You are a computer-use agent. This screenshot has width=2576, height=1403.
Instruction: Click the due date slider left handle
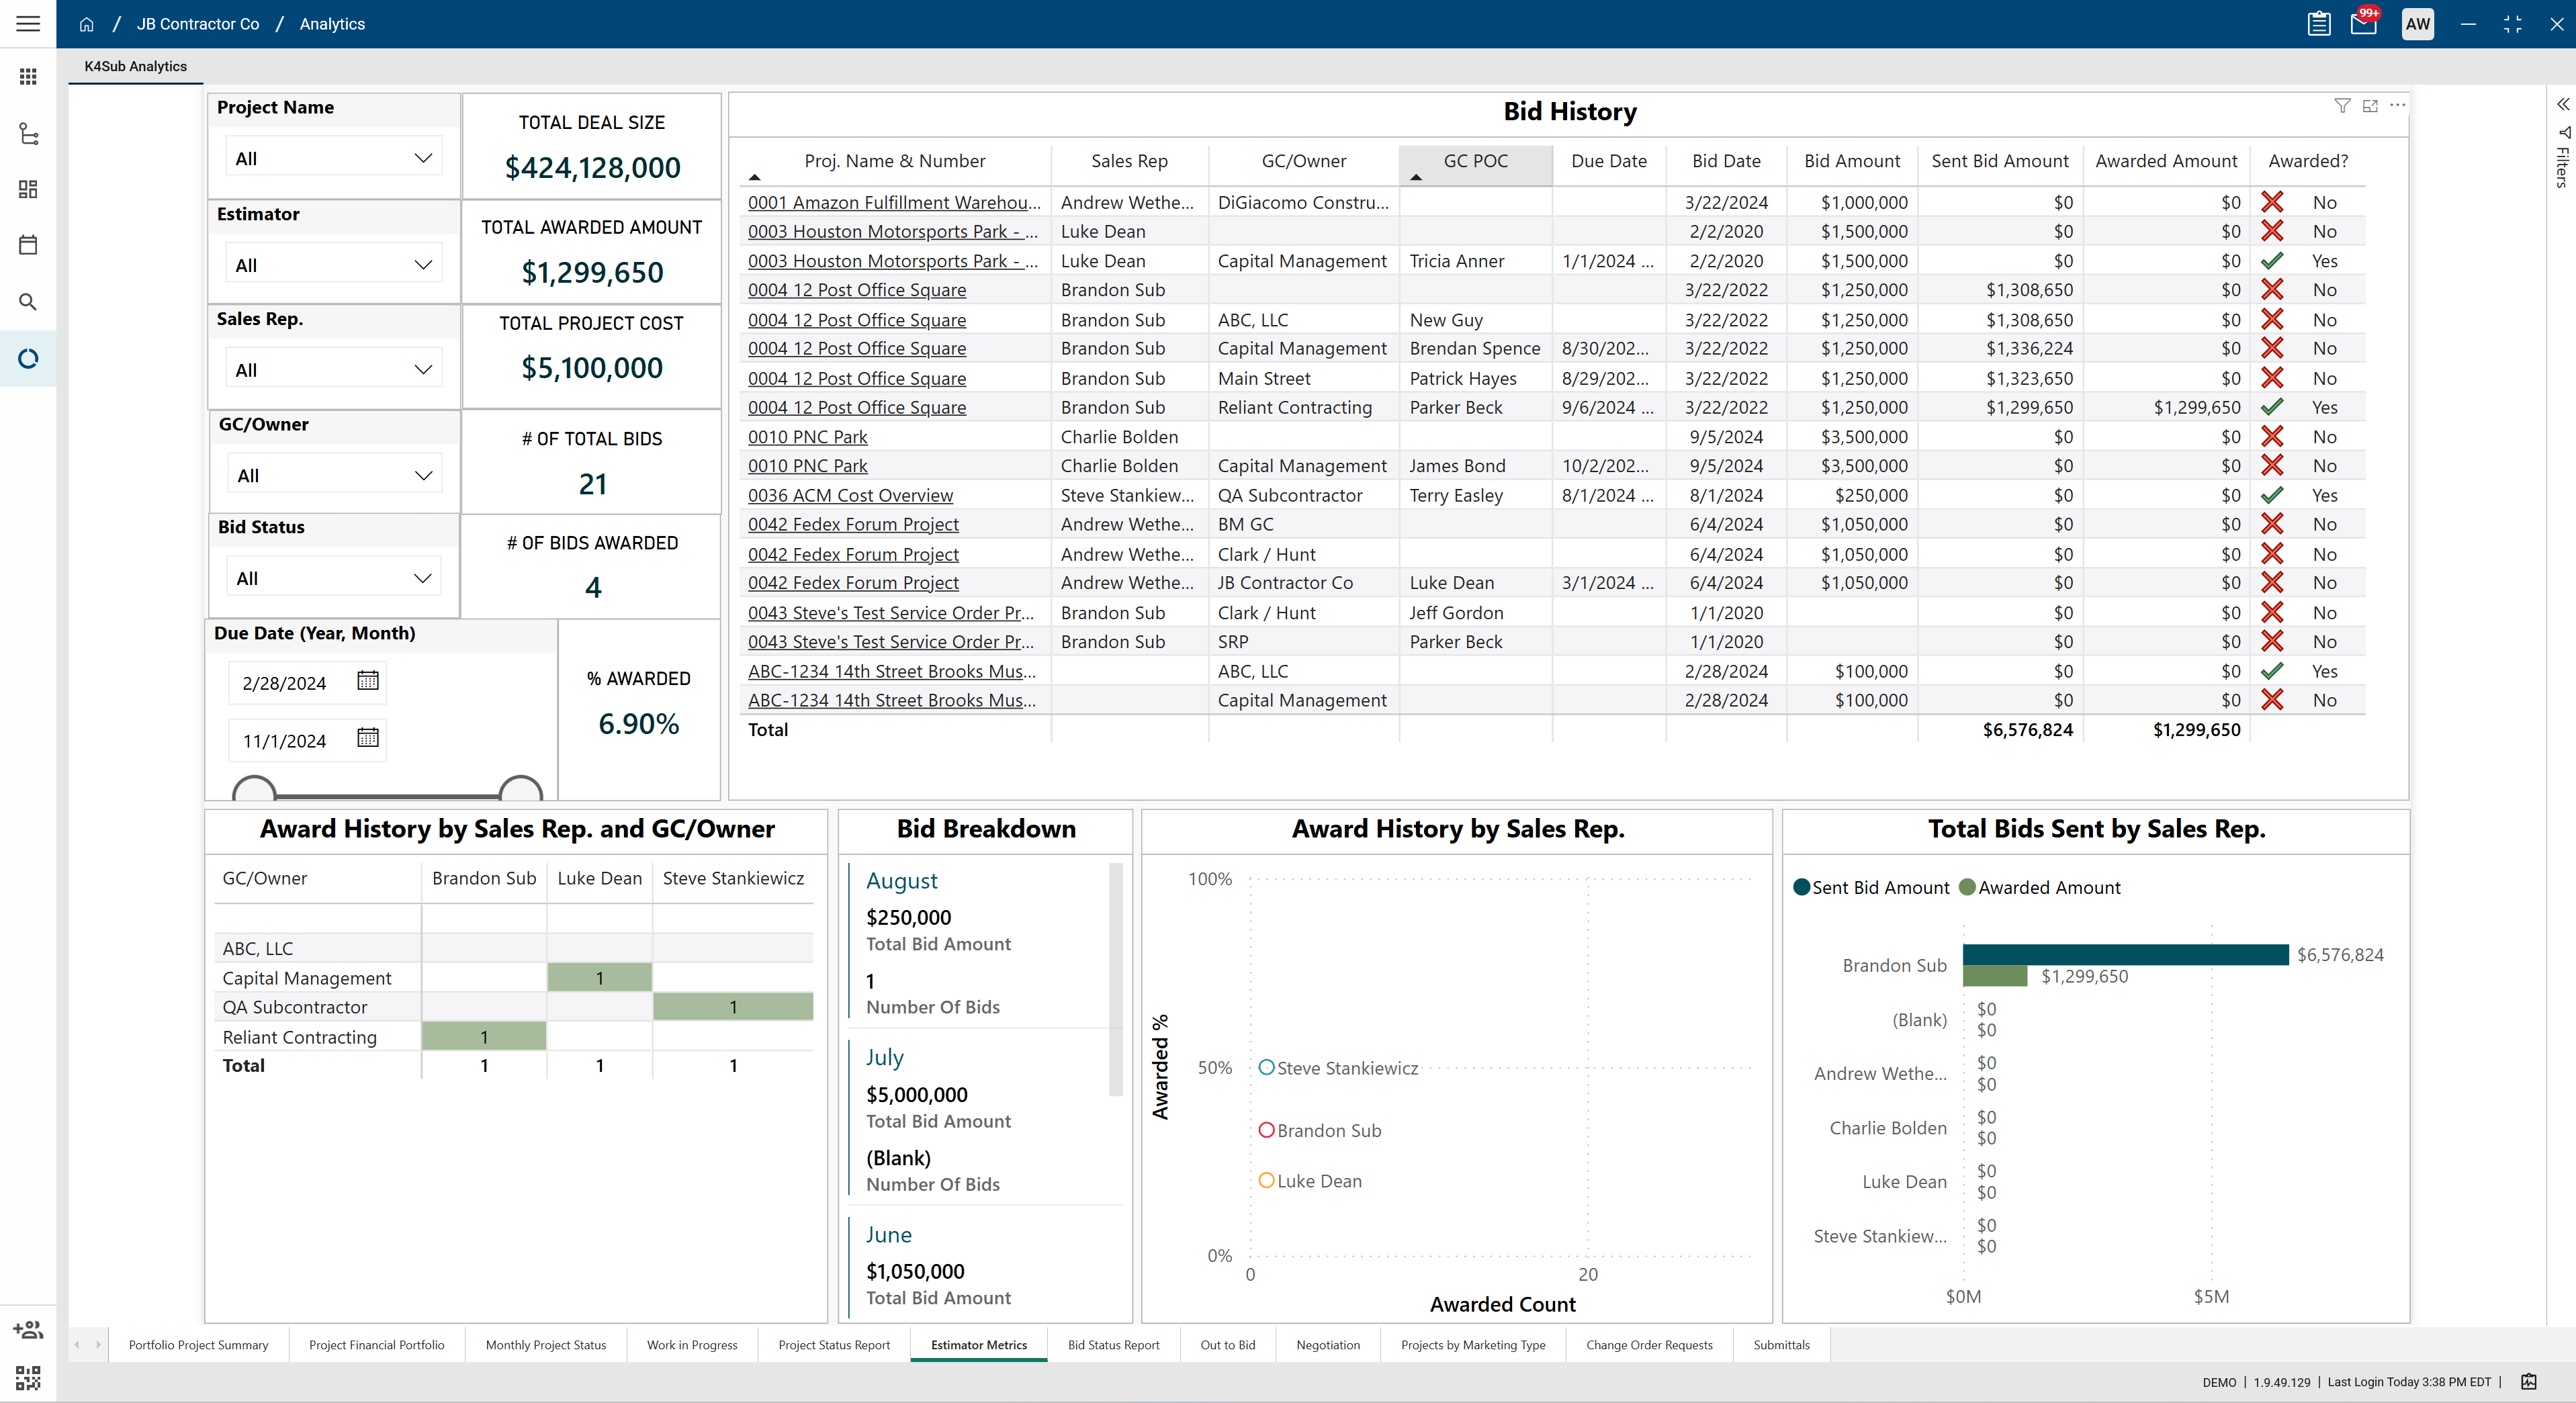pyautogui.click(x=254, y=791)
